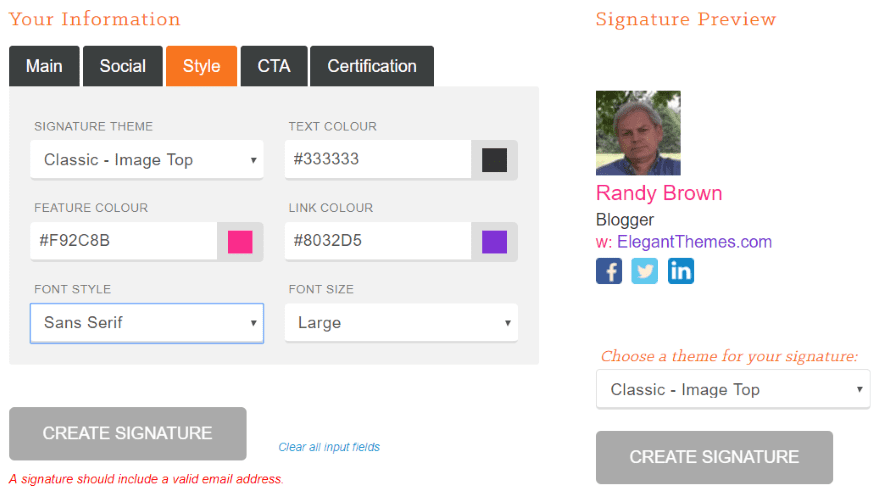Click the Clear all input fields link
880x492 pixels.
329,447
